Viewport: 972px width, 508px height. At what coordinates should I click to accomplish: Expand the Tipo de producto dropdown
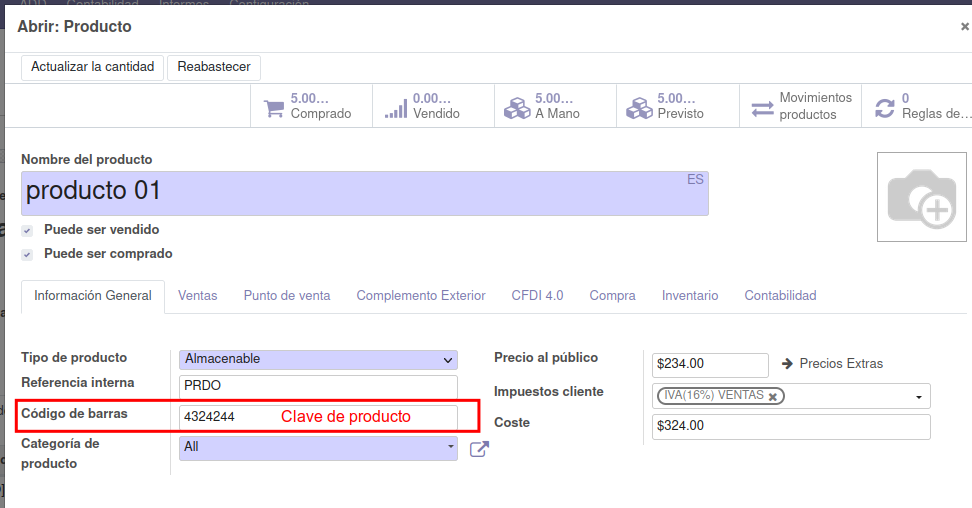[318, 359]
